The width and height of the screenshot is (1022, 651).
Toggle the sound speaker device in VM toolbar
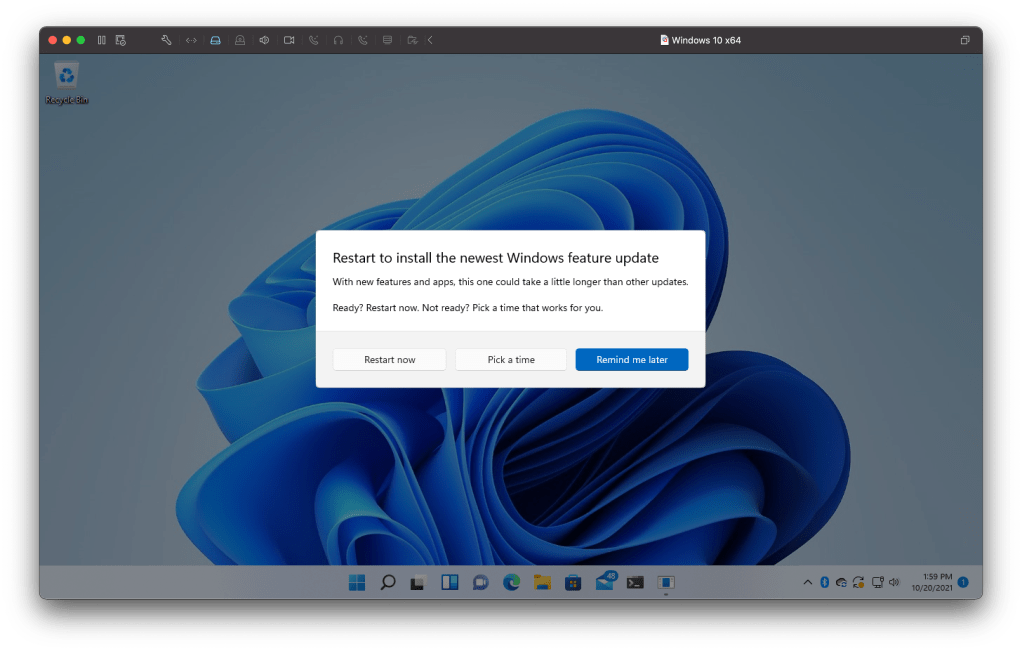click(x=264, y=40)
